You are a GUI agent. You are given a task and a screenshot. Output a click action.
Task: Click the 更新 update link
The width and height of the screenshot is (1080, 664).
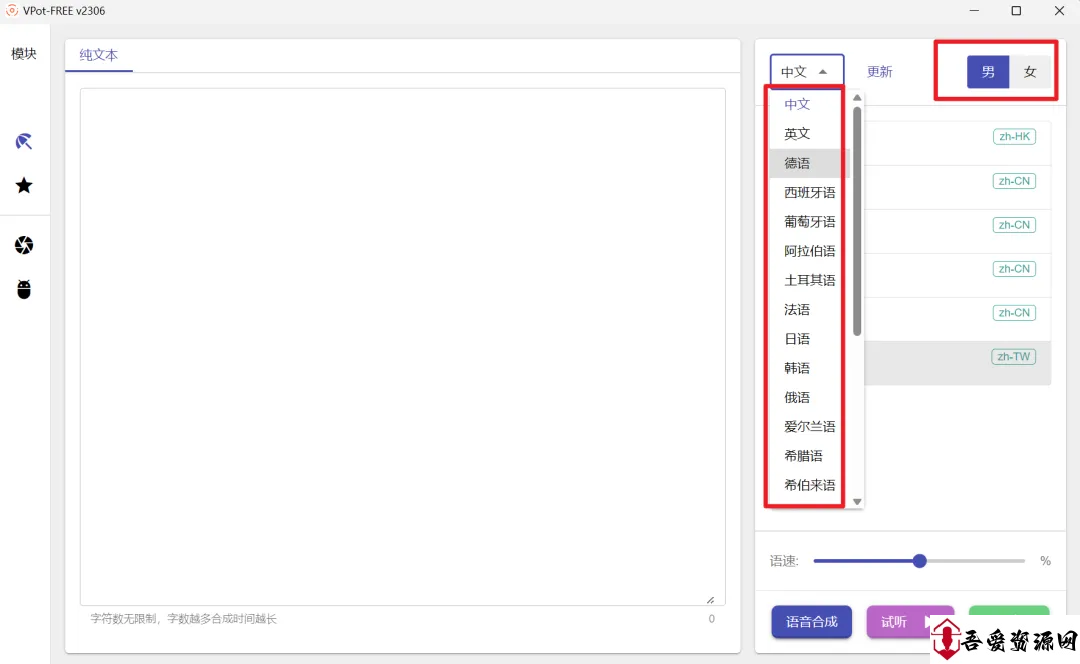[x=880, y=72]
